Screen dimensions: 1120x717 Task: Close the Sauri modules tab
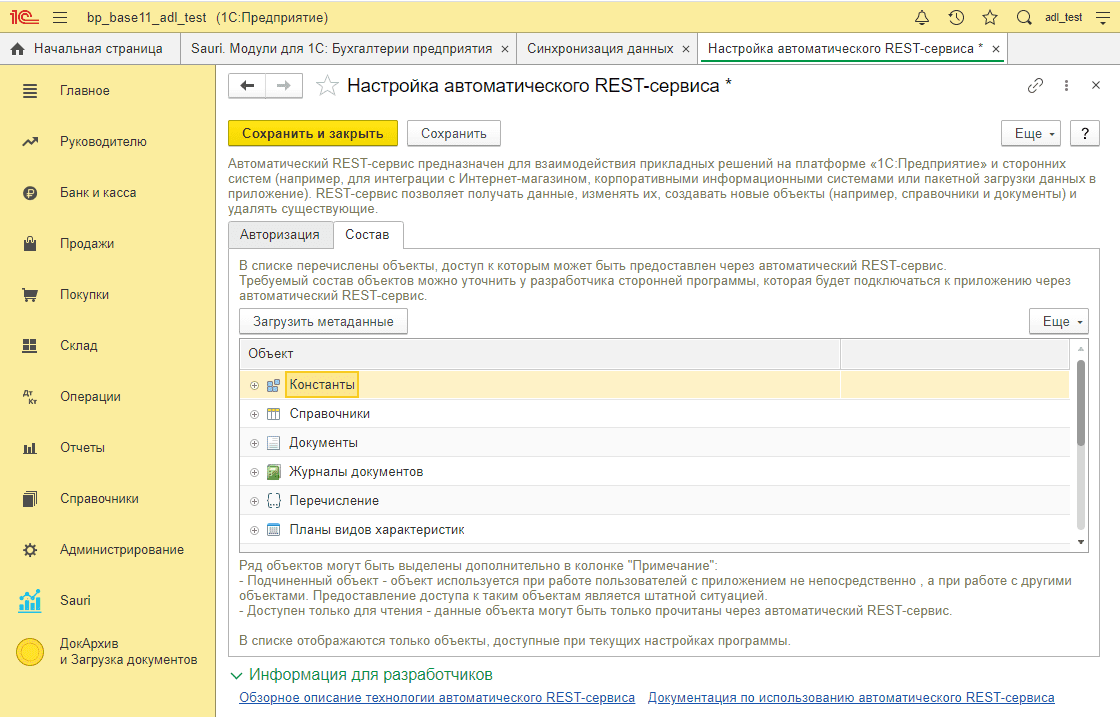point(505,49)
